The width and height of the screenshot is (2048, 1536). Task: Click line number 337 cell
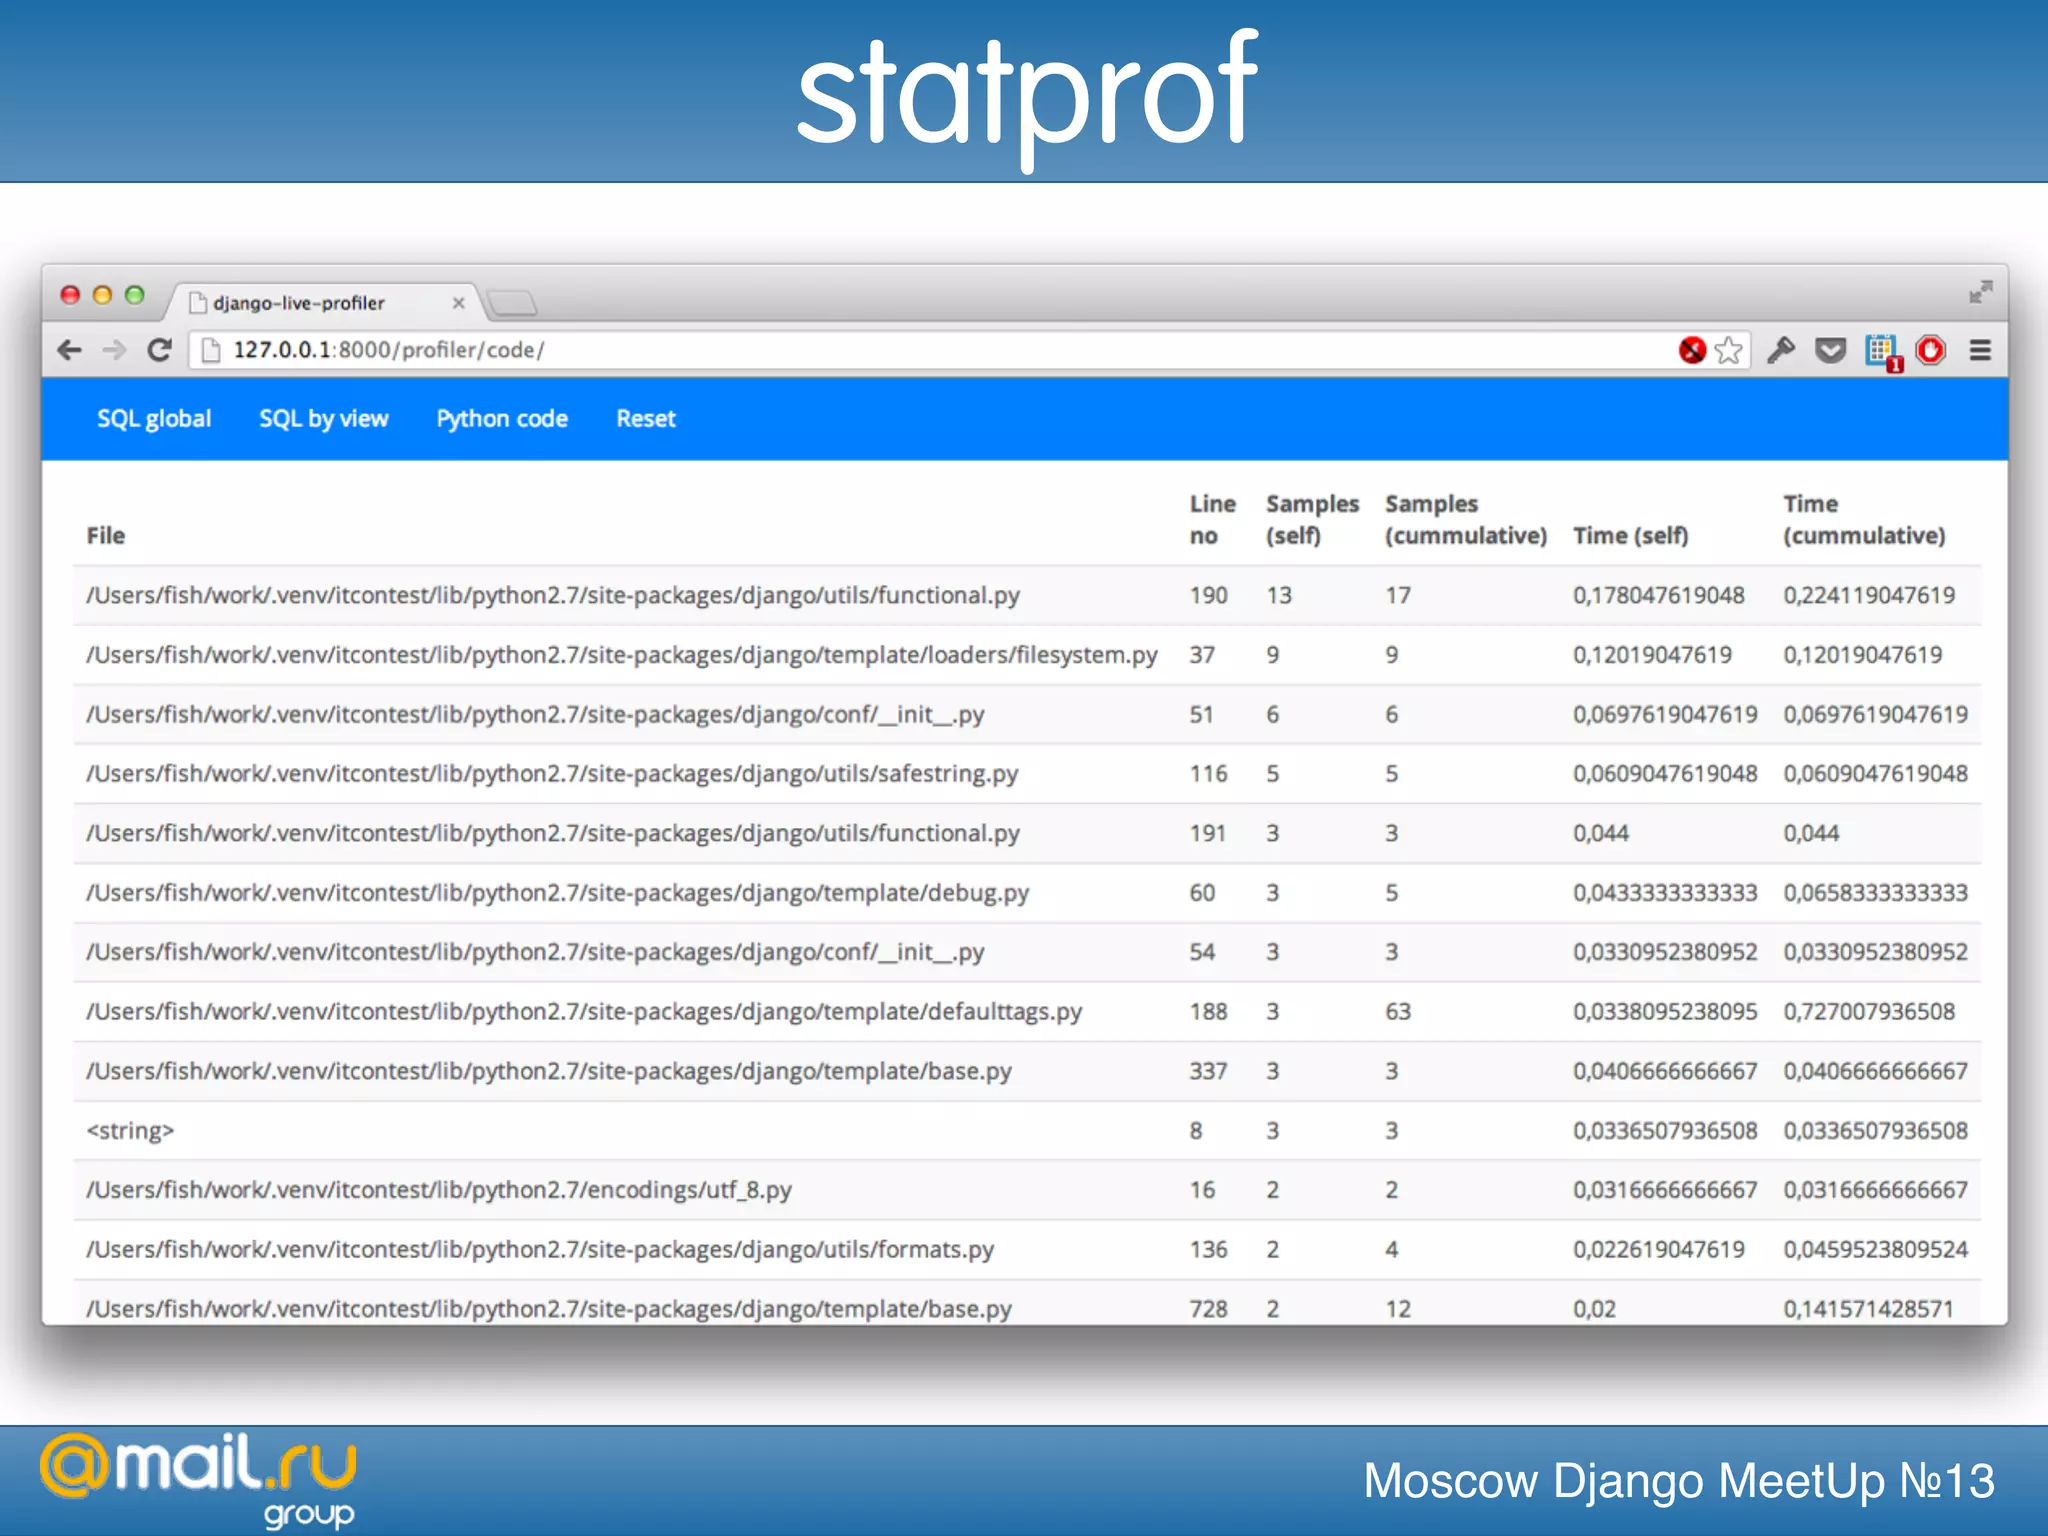(x=1208, y=1071)
